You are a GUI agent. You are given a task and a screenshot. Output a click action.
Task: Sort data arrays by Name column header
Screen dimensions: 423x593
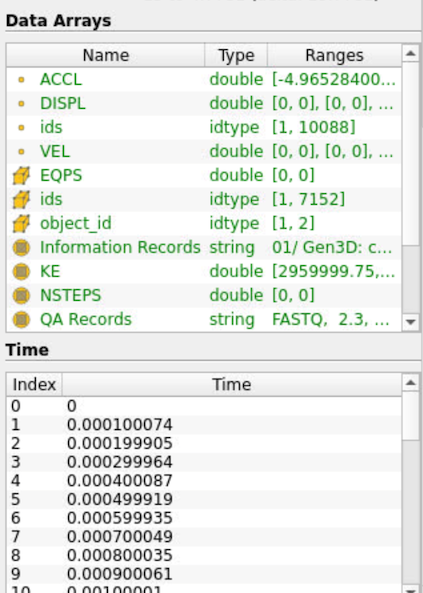pos(106,56)
